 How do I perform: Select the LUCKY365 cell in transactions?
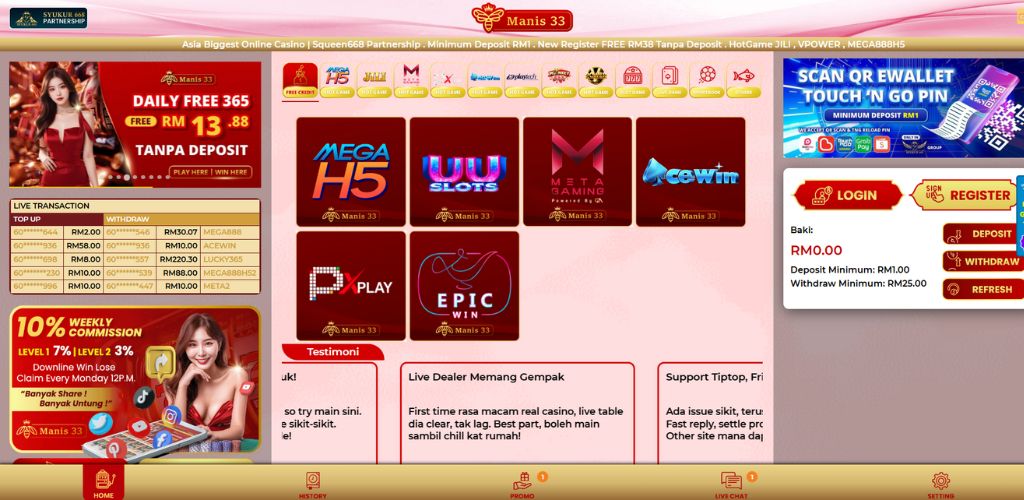(x=230, y=259)
